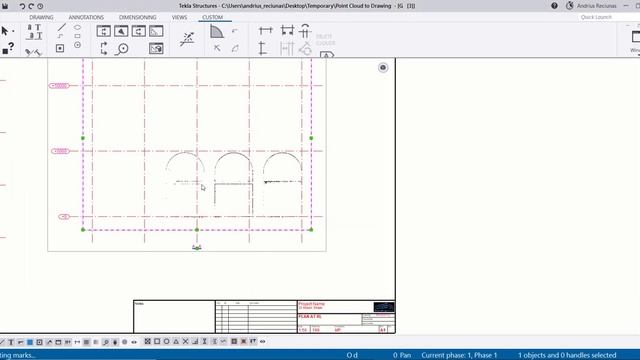
Task: Select the draw ellipse tool
Action: click(78, 27)
